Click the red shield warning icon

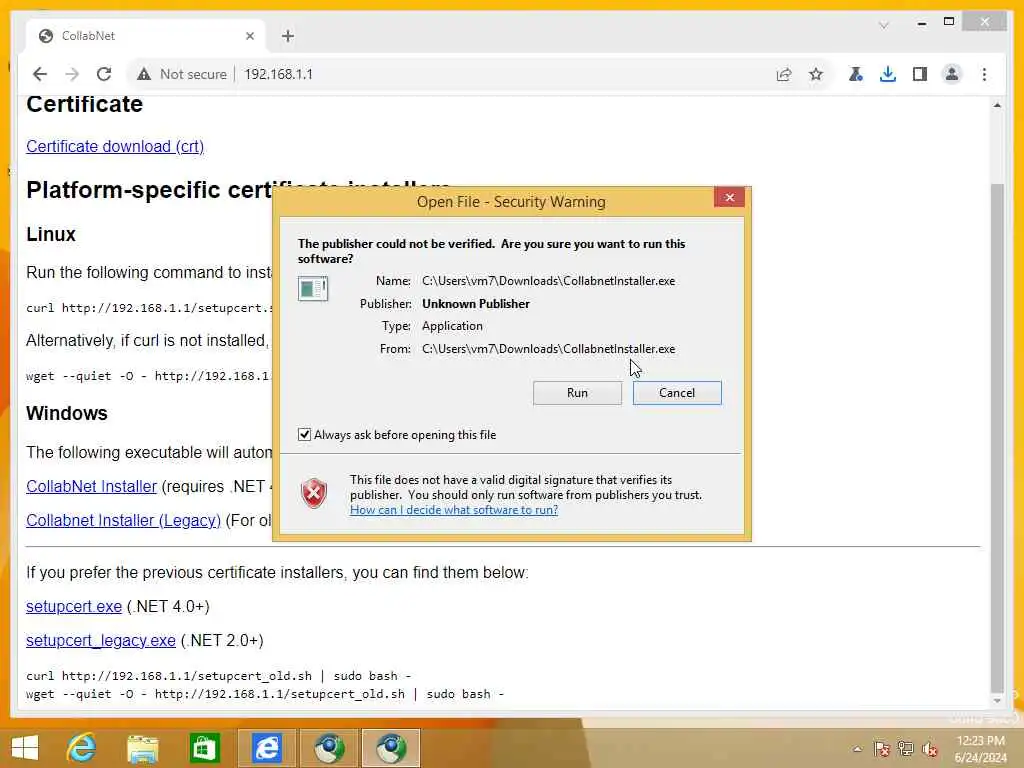[313, 493]
